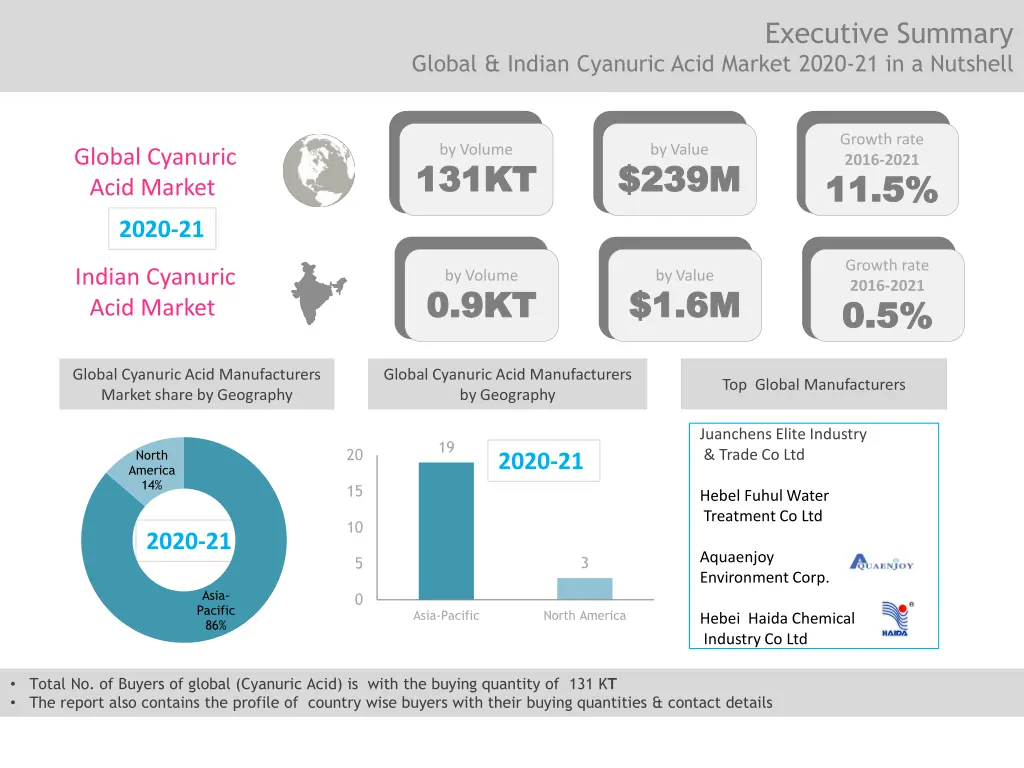The width and height of the screenshot is (1024, 768).
Task: Select the Indian 0.9KT volume card
Action: 481,295
